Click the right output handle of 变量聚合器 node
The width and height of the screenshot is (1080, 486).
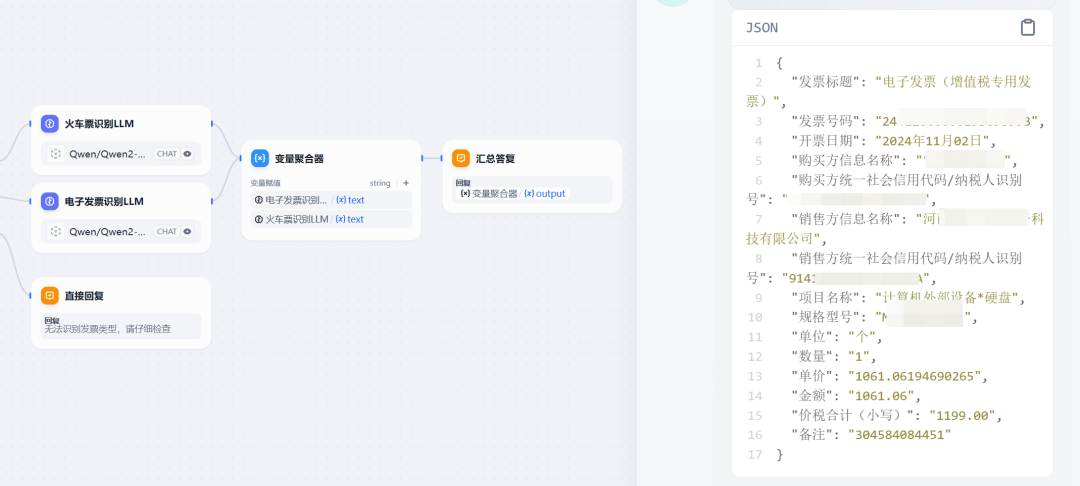point(422,158)
